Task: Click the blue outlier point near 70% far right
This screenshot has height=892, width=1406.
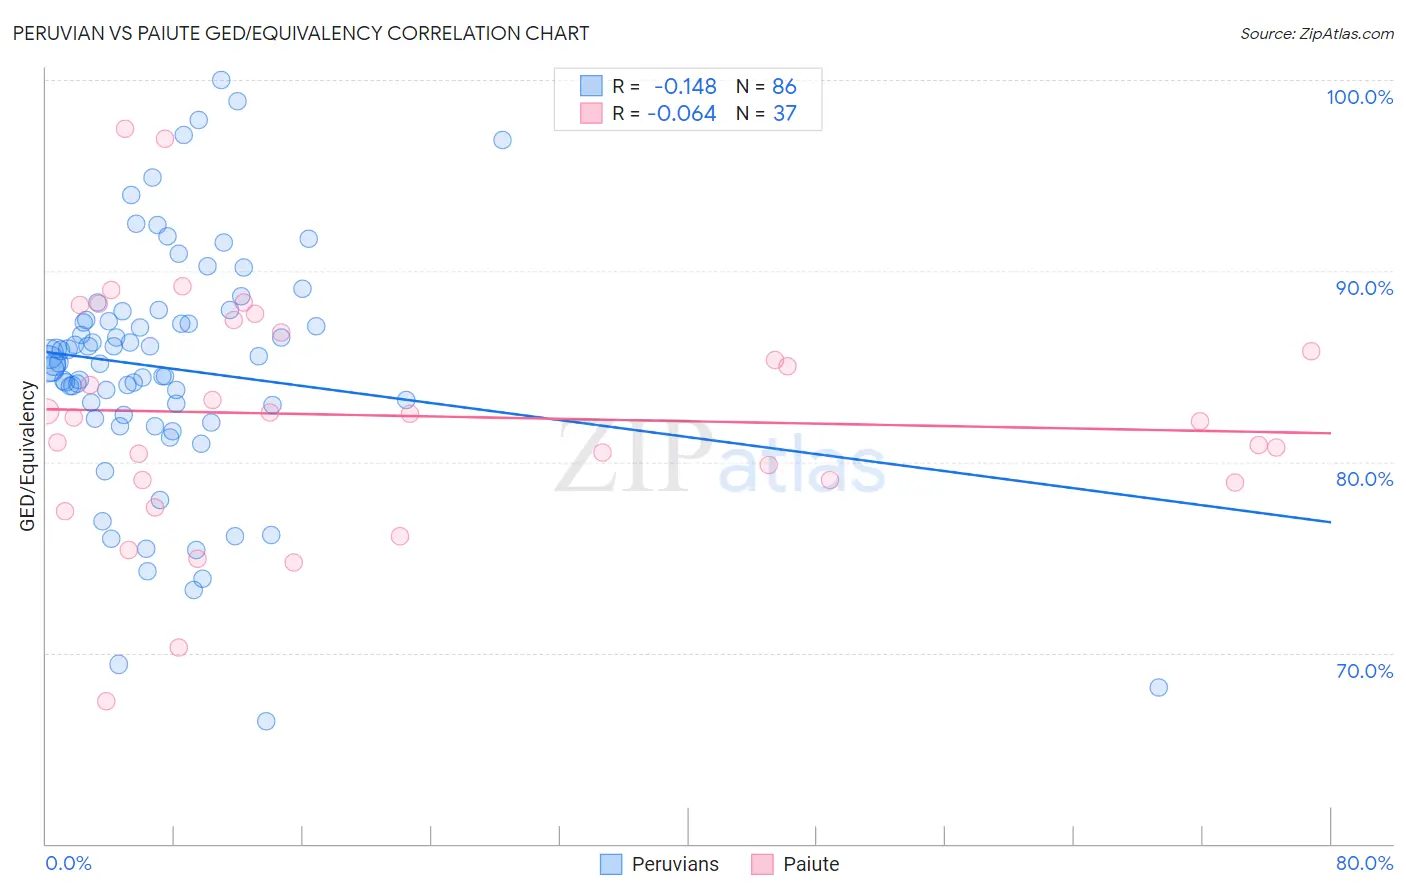Action: point(1158,687)
